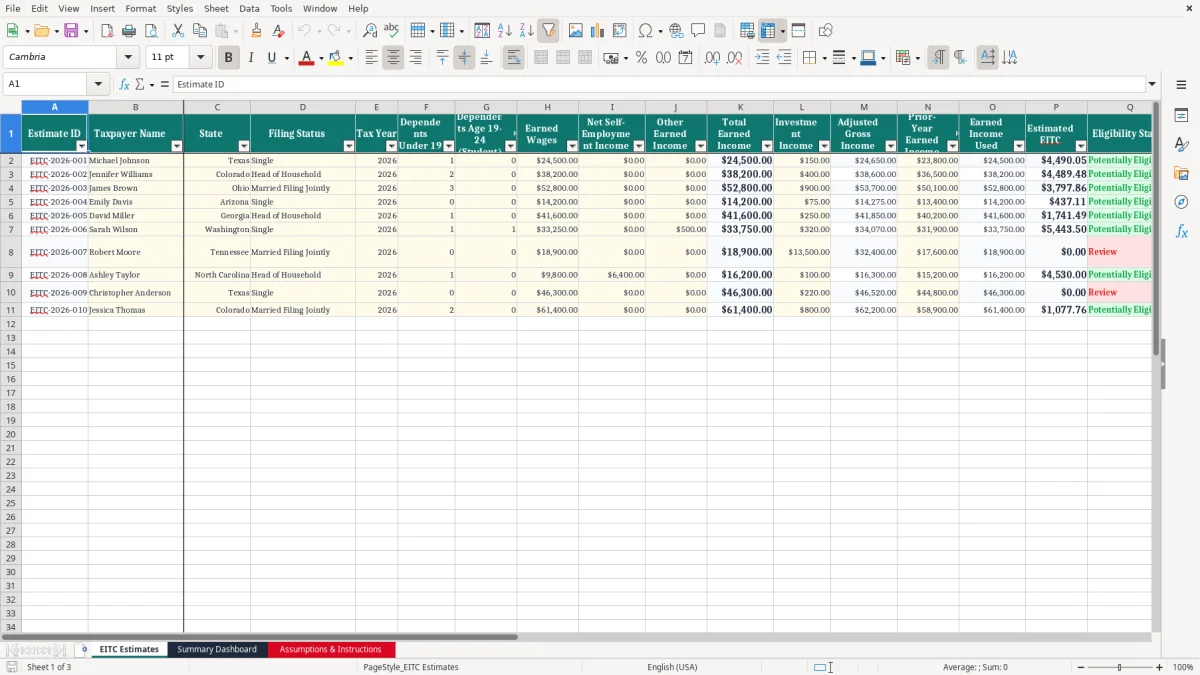Viewport: 1200px width, 675px height.
Task: Open the Name Box dropdown arrow
Action: (98, 84)
